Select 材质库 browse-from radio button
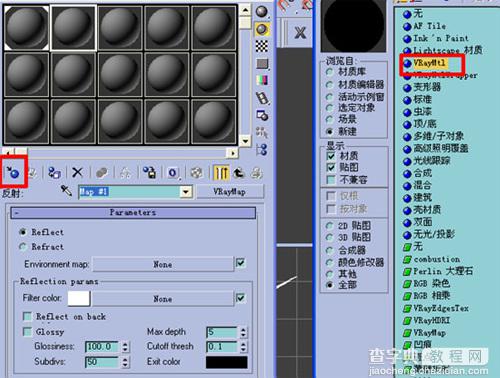 point(330,72)
